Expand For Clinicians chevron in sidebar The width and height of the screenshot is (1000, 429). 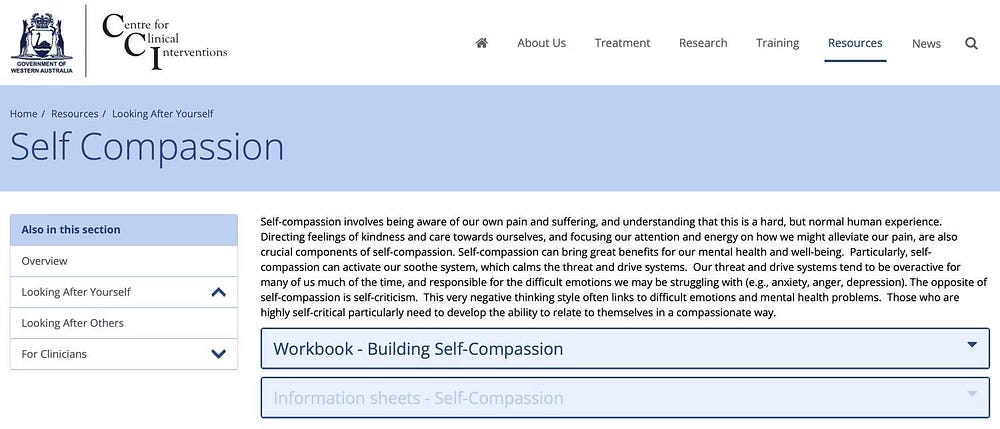click(x=219, y=354)
